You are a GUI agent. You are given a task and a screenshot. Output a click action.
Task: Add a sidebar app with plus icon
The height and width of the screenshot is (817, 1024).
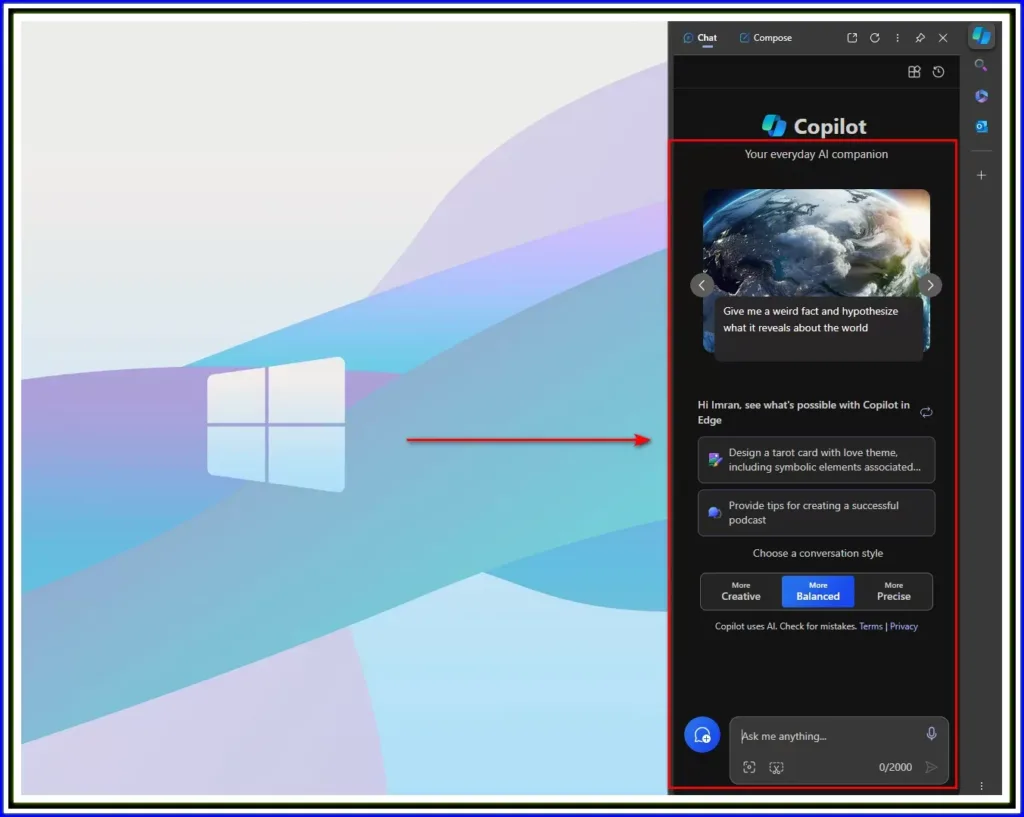(981, 175)
